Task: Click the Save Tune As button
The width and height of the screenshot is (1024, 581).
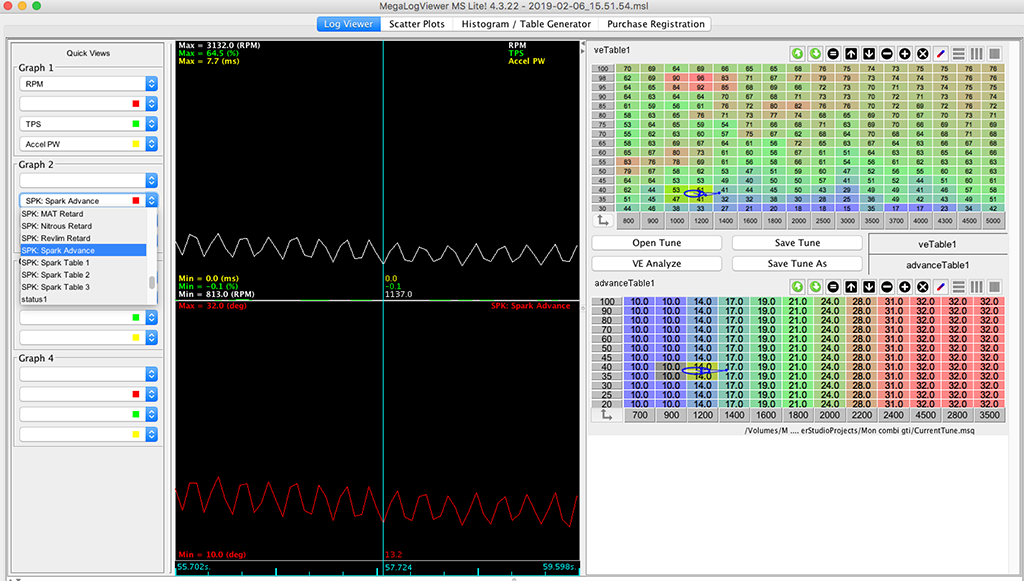Action: point(797,264)
